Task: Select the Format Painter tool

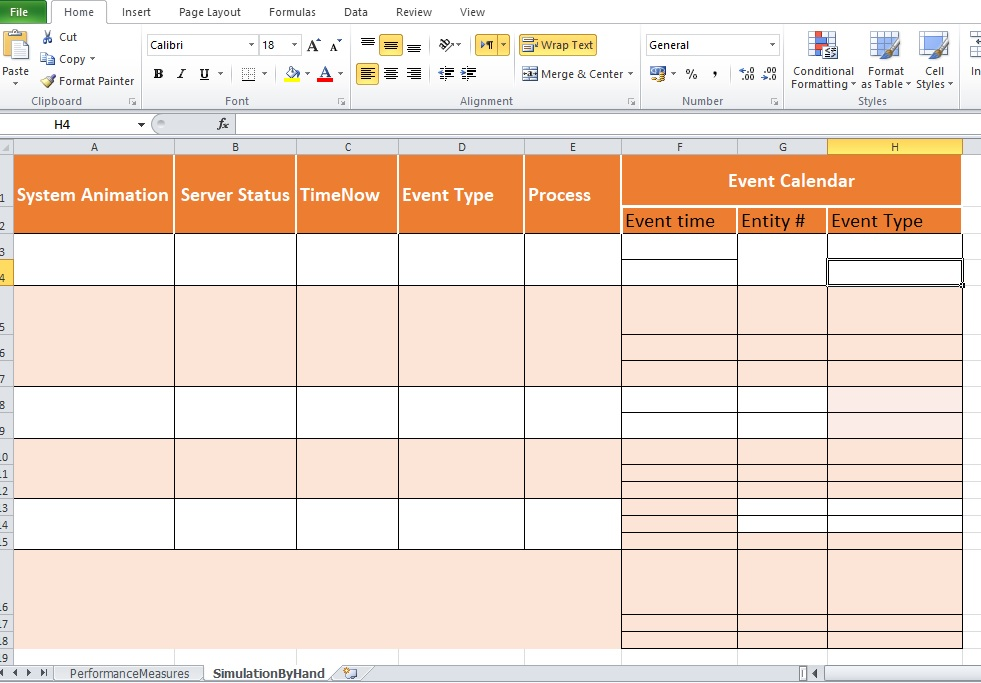Action: [87, 80]
